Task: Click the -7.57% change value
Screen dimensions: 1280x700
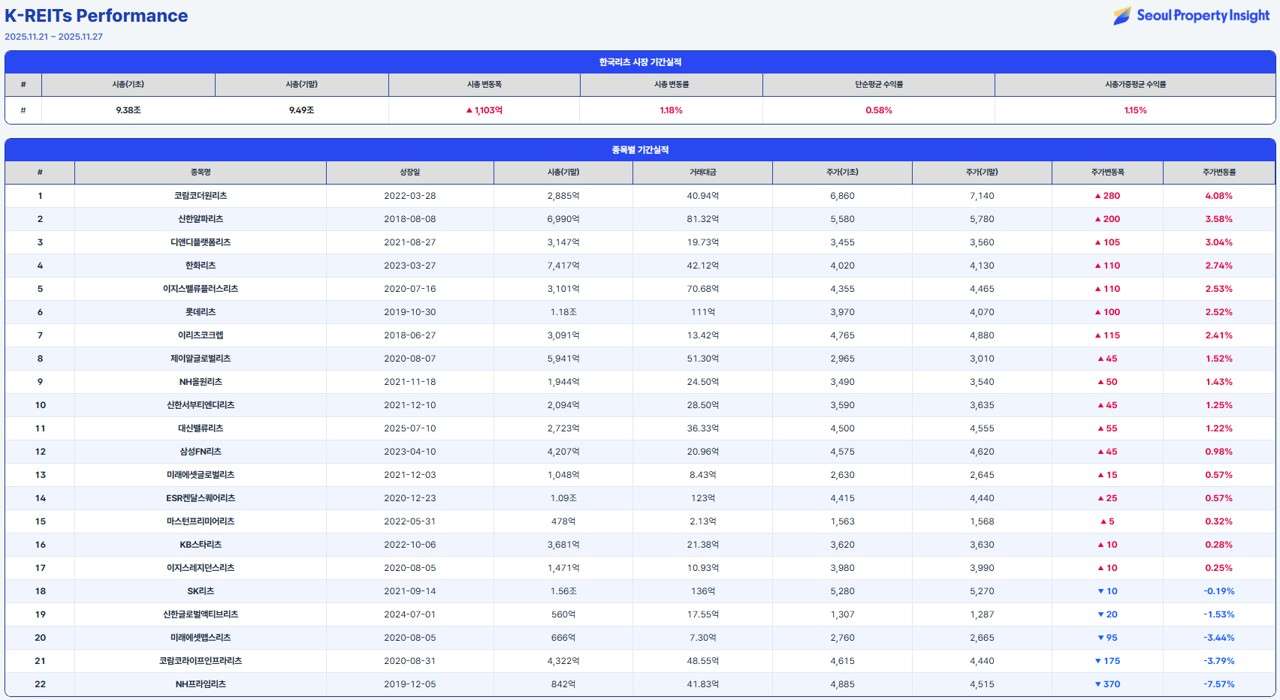Action: pyautogui.click(x=1219, y=684)
